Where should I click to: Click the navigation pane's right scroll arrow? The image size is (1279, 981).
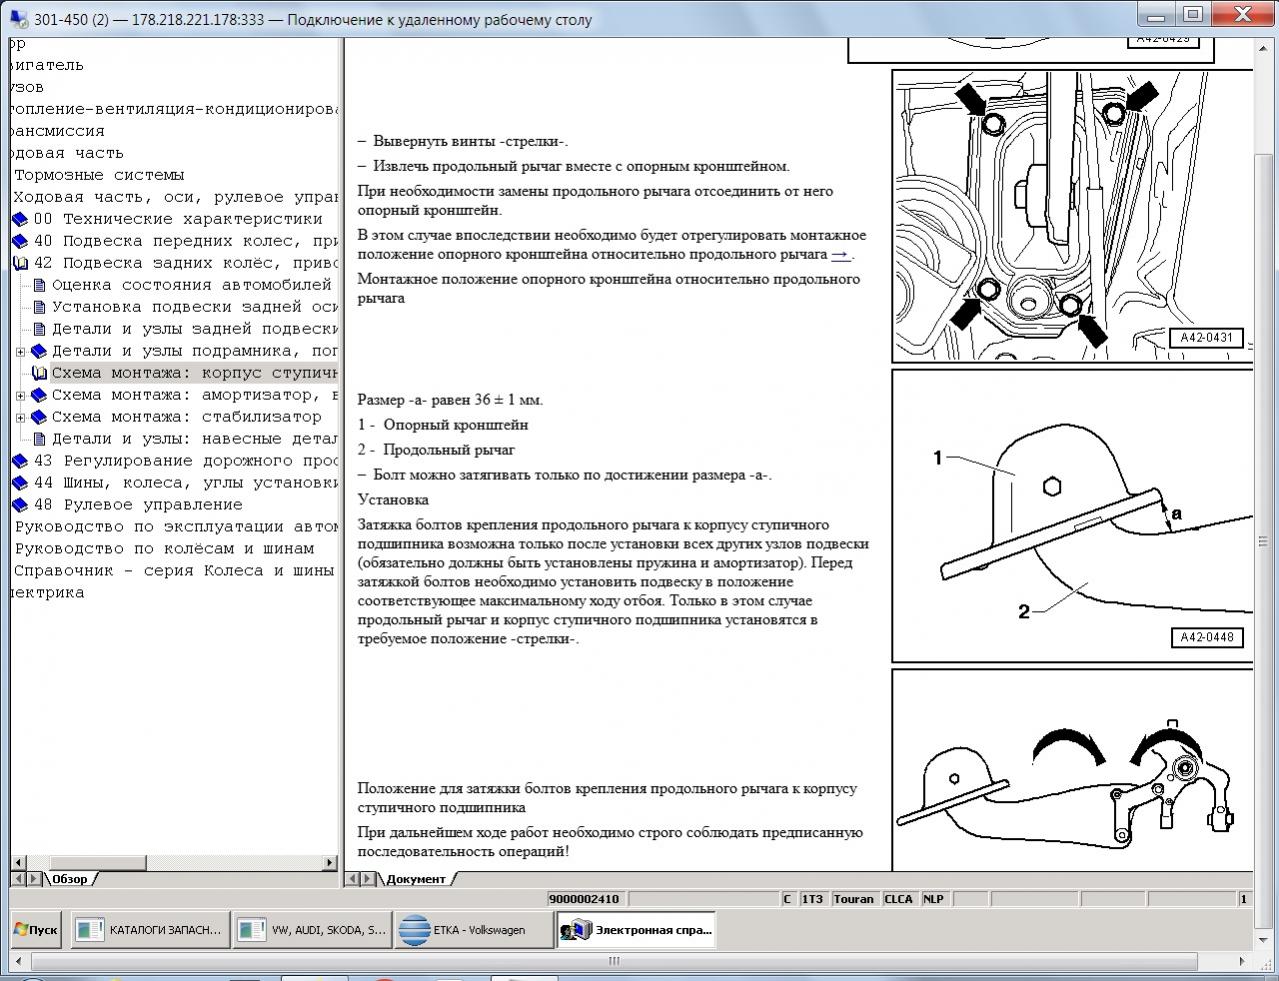point(330,862)
